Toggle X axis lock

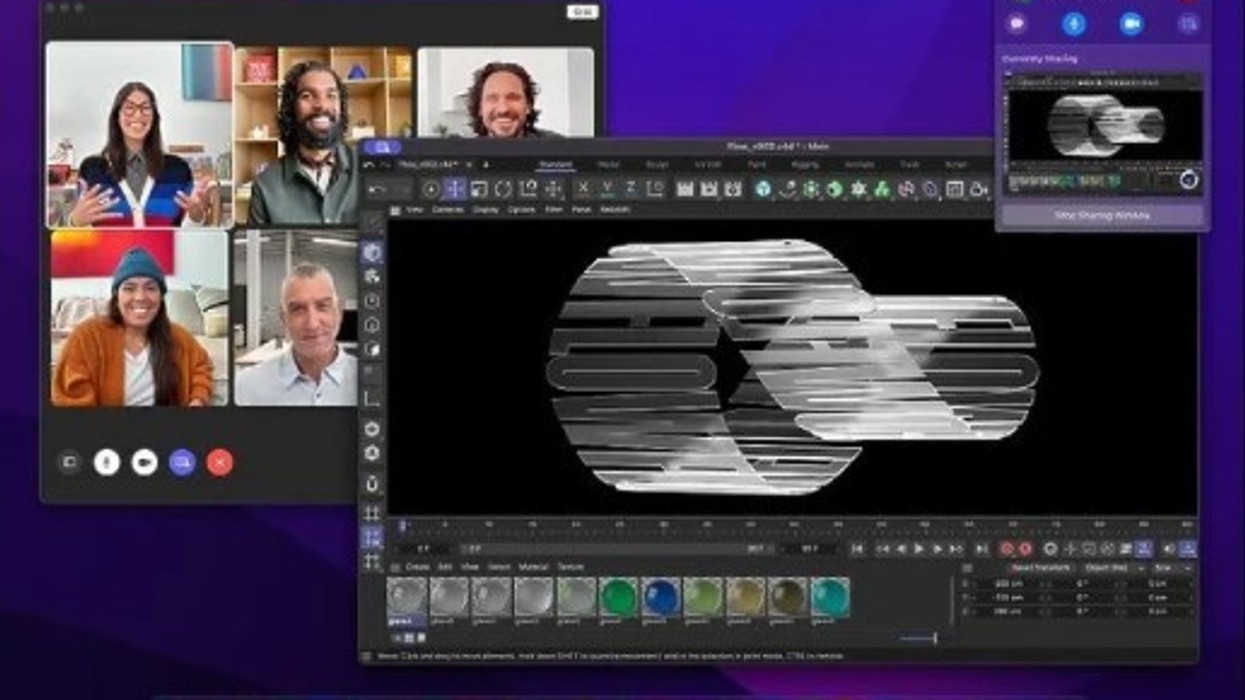pos(583,189)
